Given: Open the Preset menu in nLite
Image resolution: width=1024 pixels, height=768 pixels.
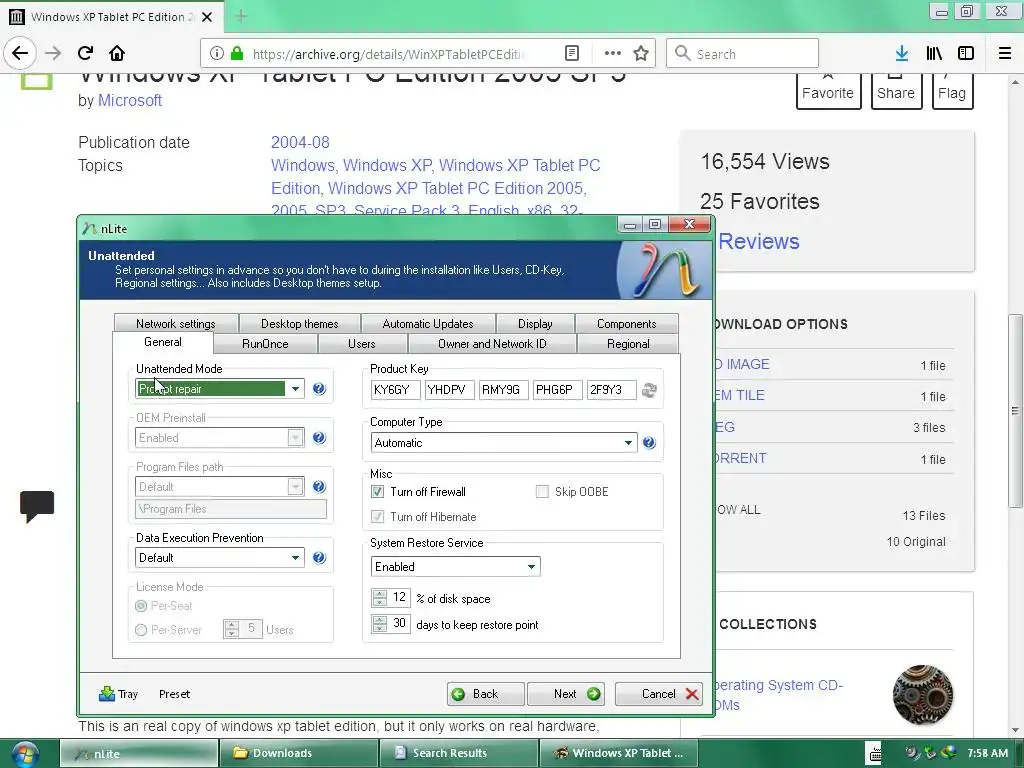Looking at the screenshot, I should [174, 694].
